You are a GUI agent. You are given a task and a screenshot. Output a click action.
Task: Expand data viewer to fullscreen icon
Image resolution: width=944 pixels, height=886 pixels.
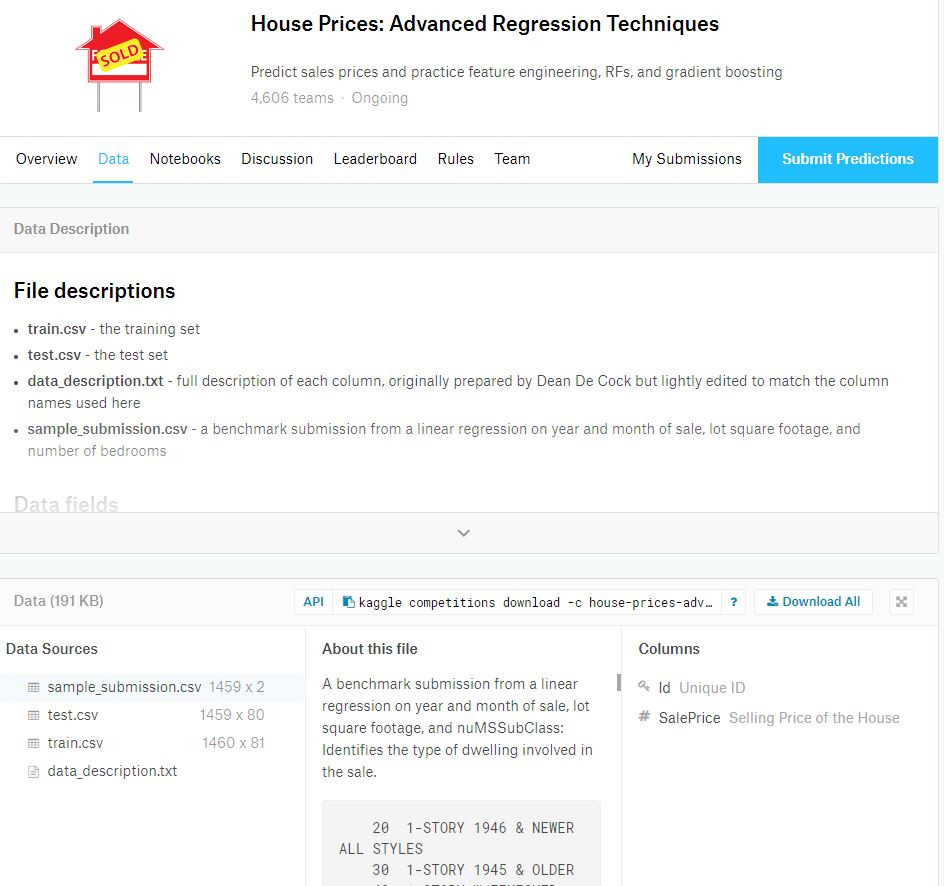click(x=901, y=602)
